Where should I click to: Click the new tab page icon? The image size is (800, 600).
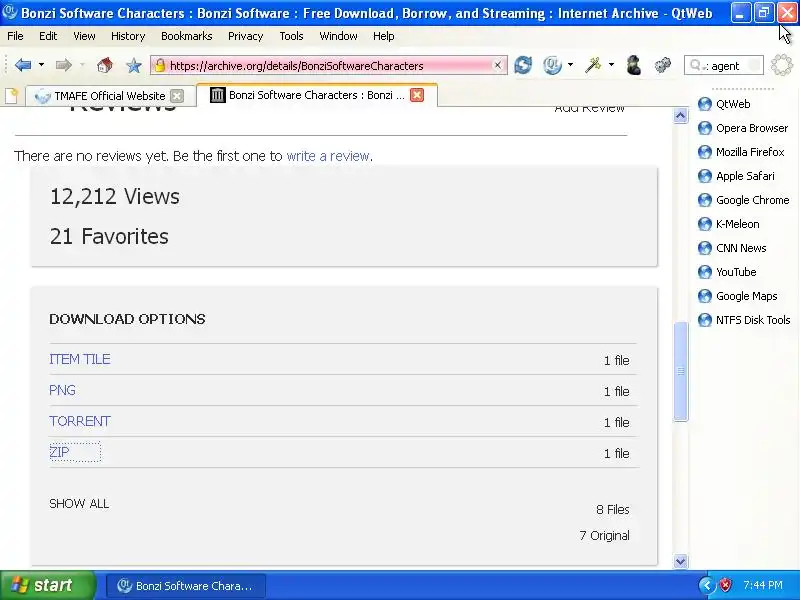click(x=12, y=96)
